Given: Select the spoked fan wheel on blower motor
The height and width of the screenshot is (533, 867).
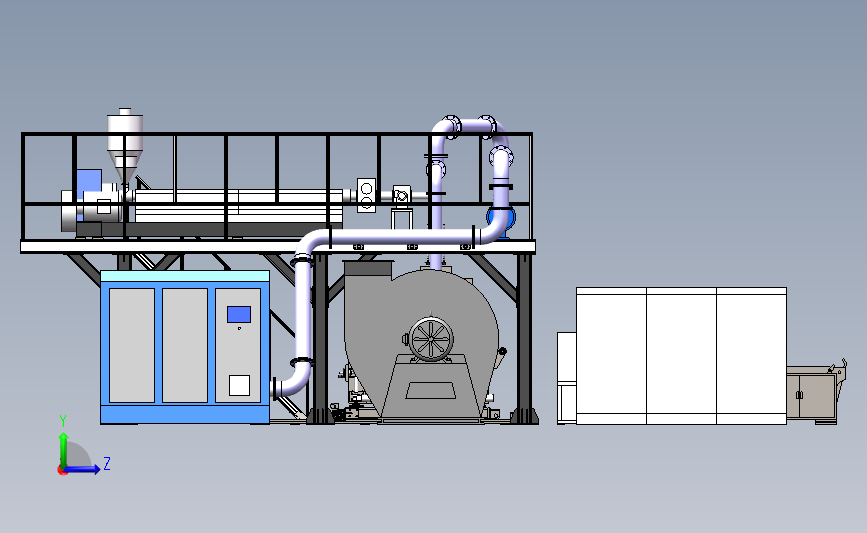Looking at the screenshot, I should (431, 339).
